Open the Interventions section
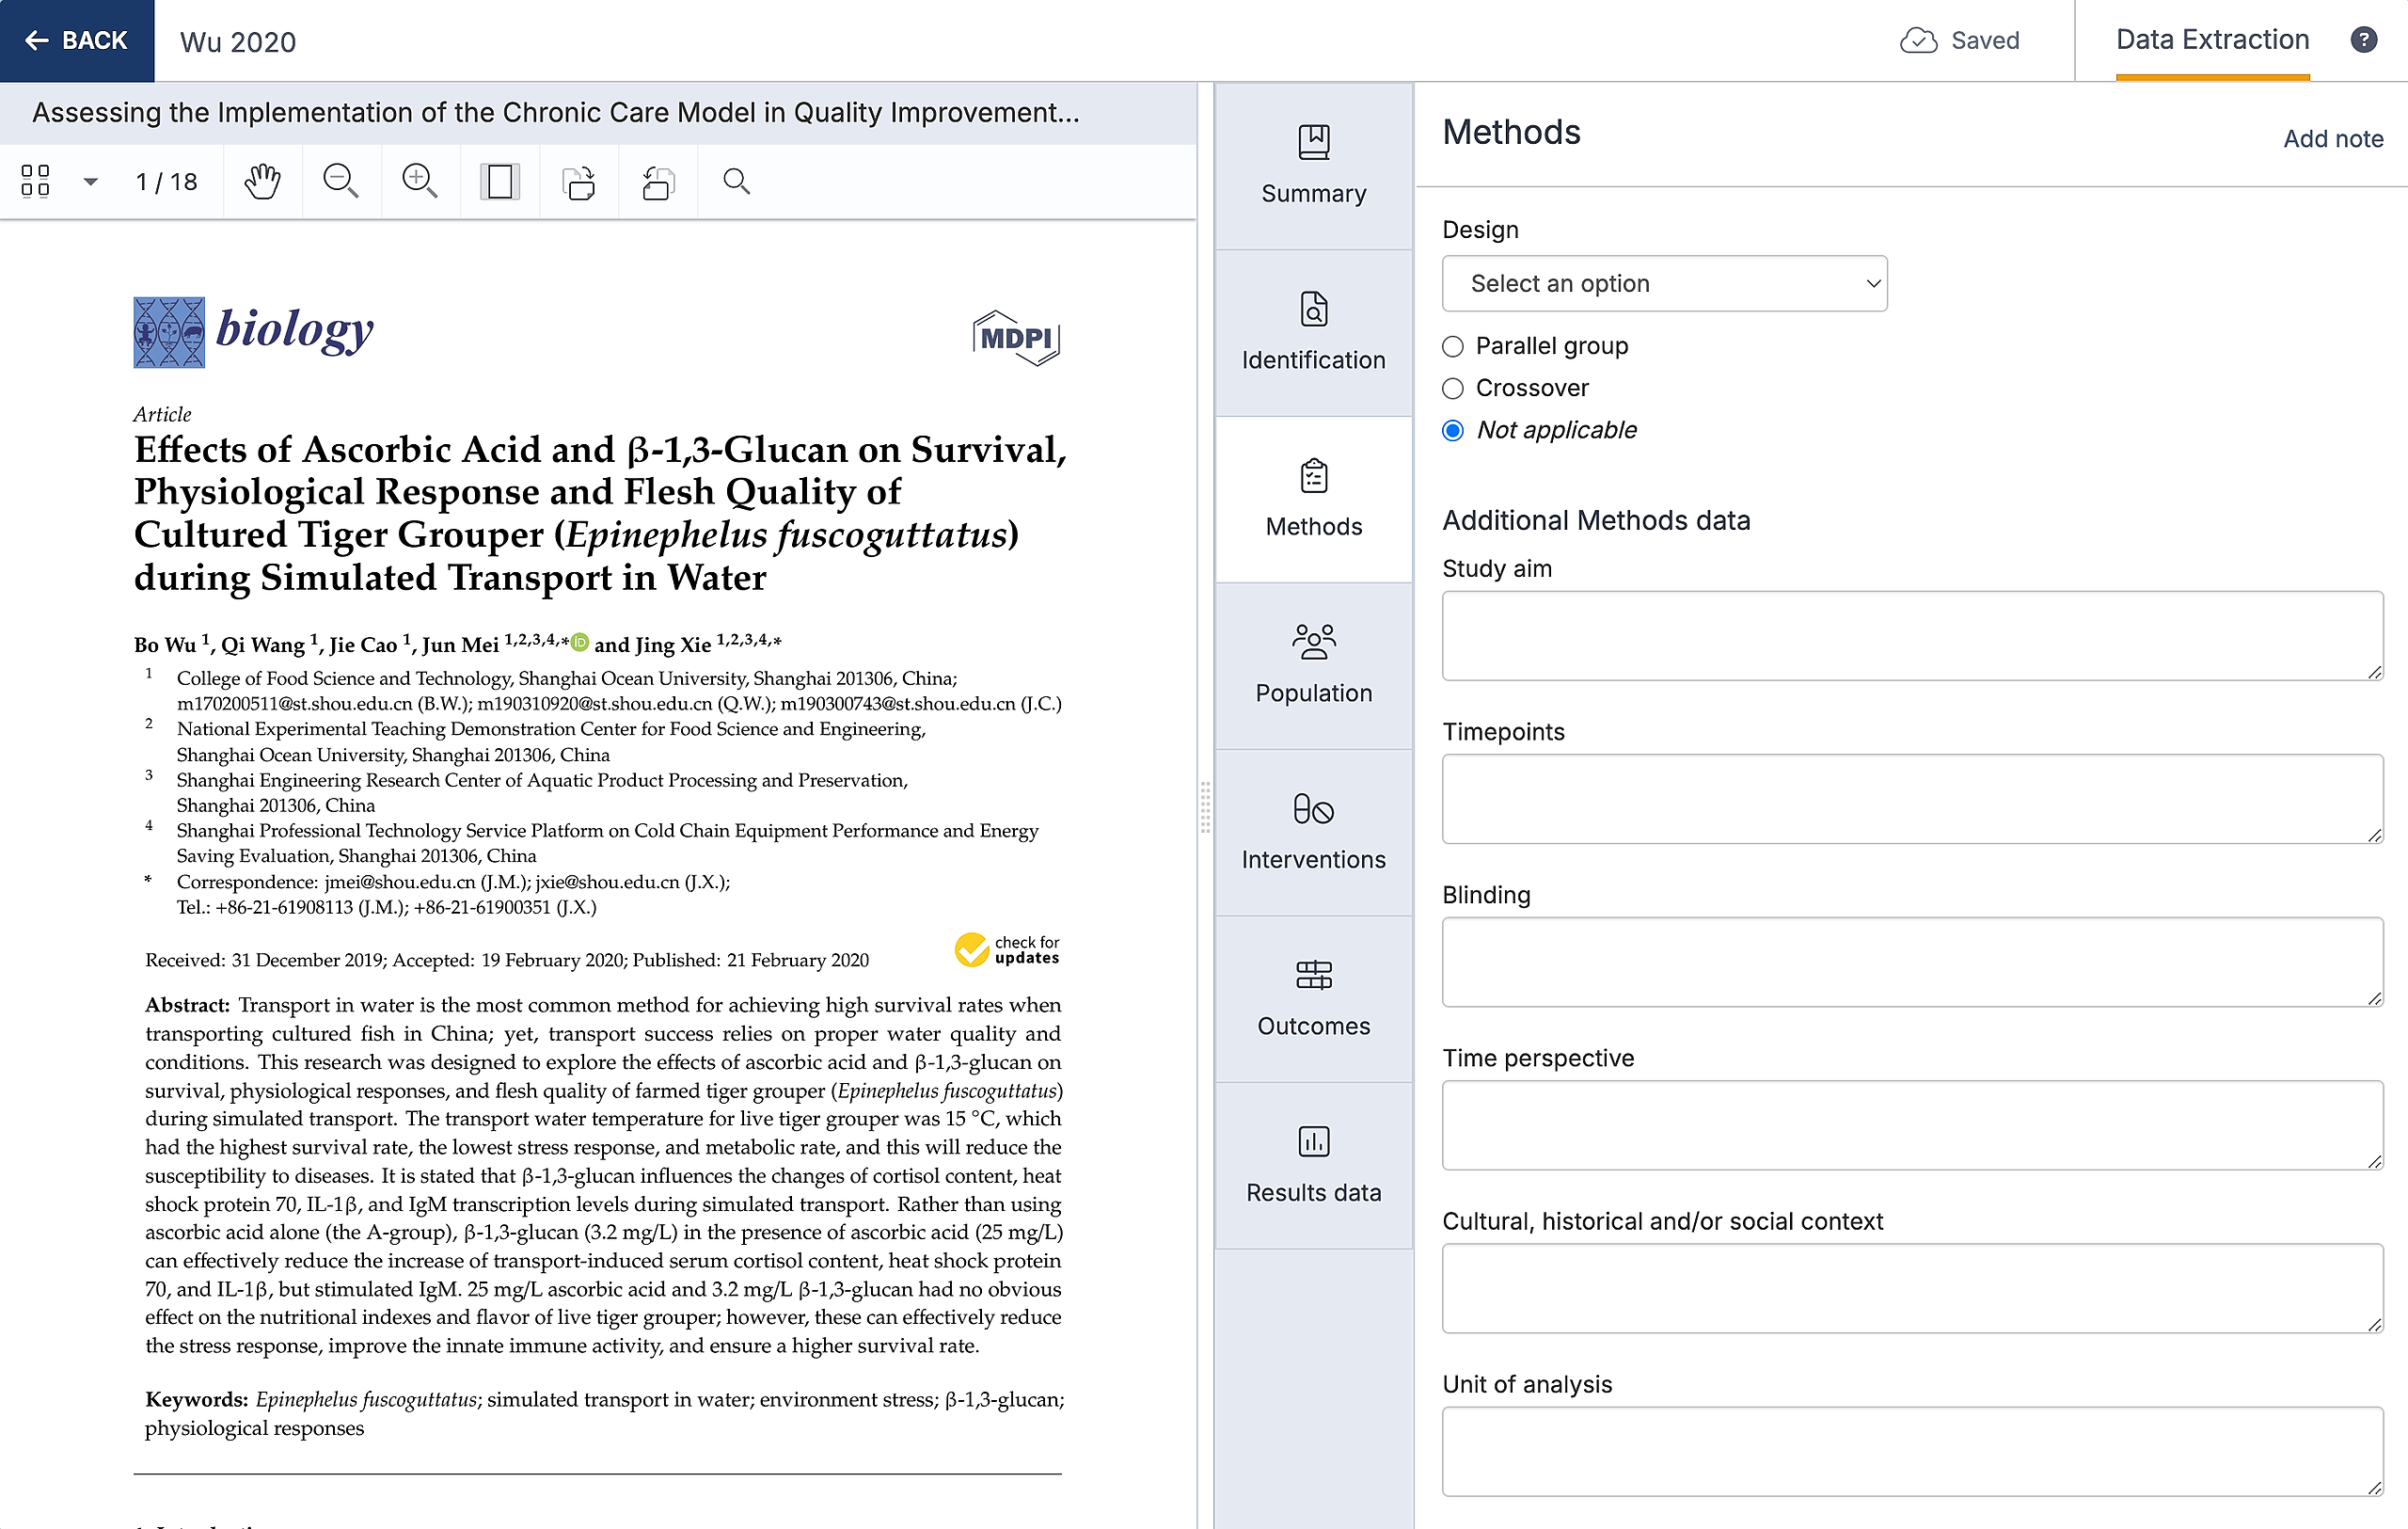This screenshot has width=2408, height=1529. click(1313, 832)
